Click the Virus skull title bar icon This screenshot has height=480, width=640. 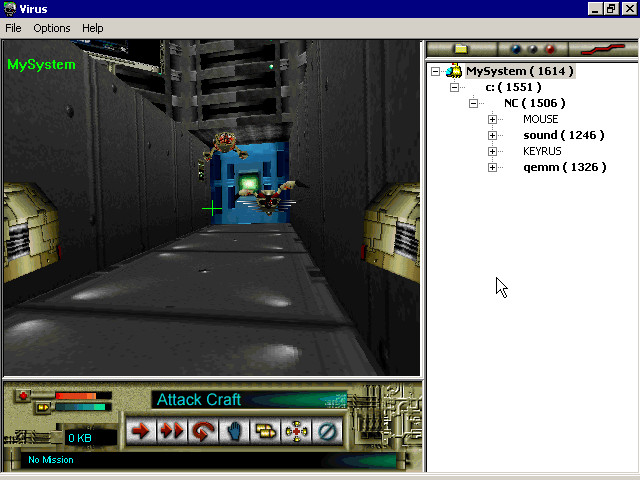click(9, 9)
